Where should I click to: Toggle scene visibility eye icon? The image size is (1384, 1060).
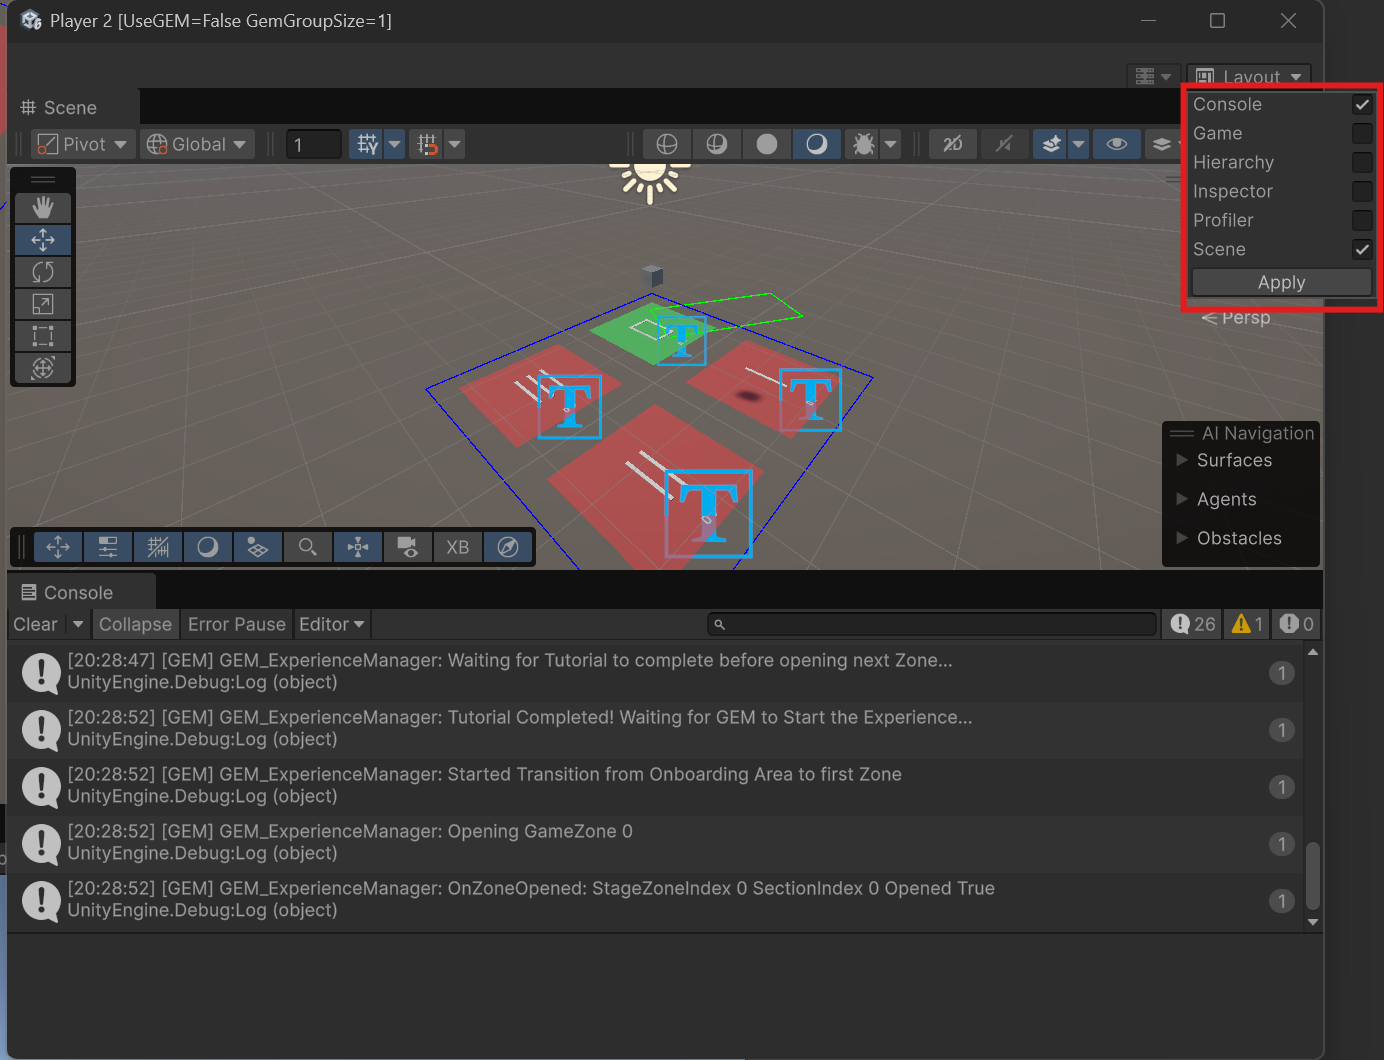pyautogui.click(x=1116, y=144)
